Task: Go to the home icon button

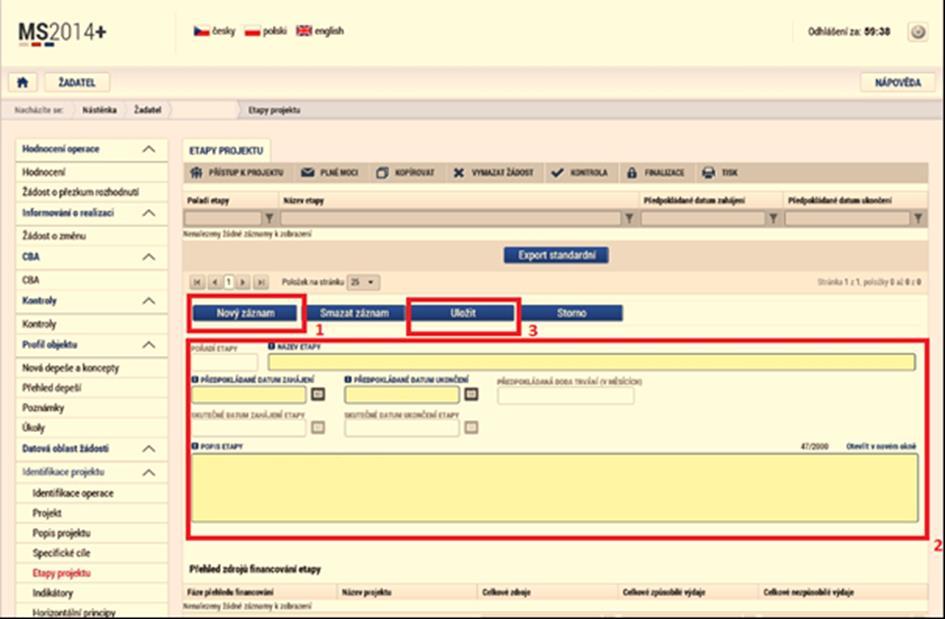Action: (x=23, y=83)
